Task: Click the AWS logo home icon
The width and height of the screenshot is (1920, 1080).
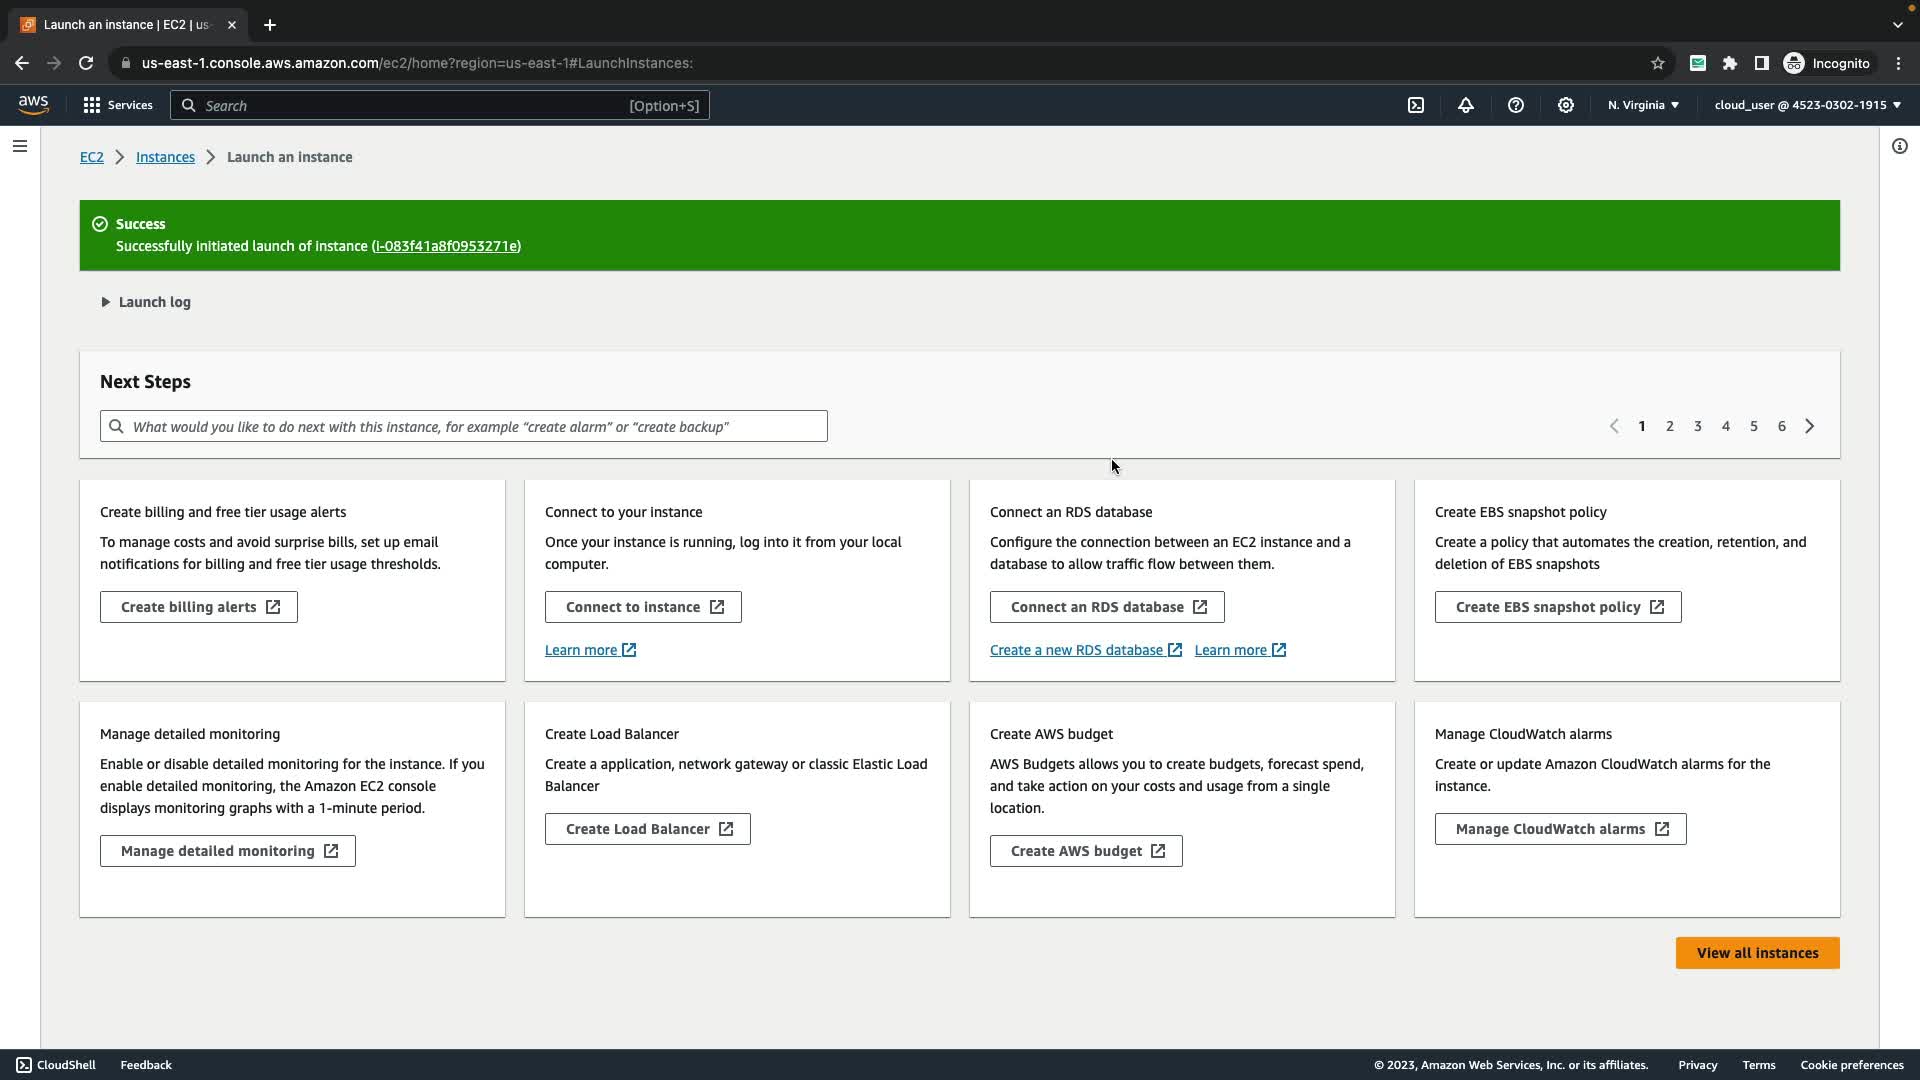Action: click(33, 105)
